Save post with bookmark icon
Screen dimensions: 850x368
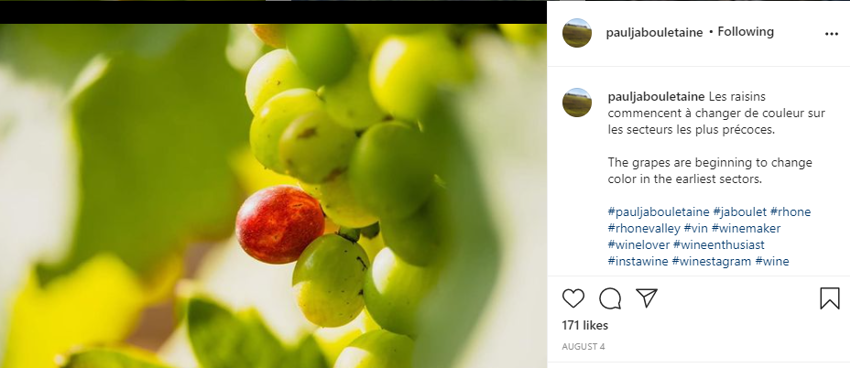tap(829, 299)
